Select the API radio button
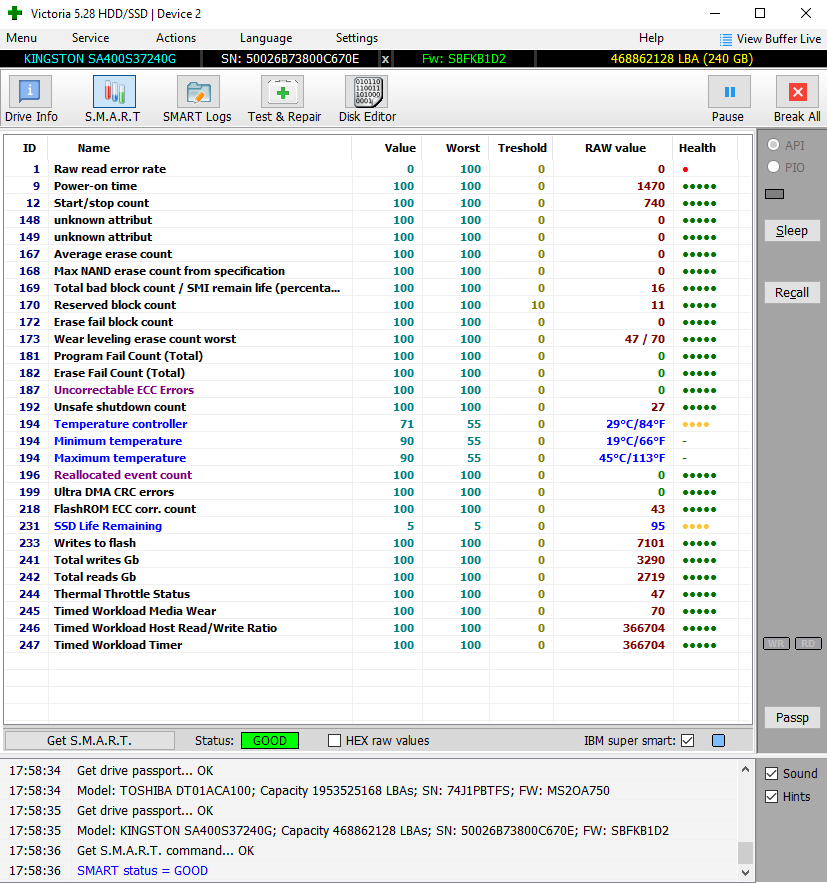Screen dimensions: 827x883 pos(773,145)
